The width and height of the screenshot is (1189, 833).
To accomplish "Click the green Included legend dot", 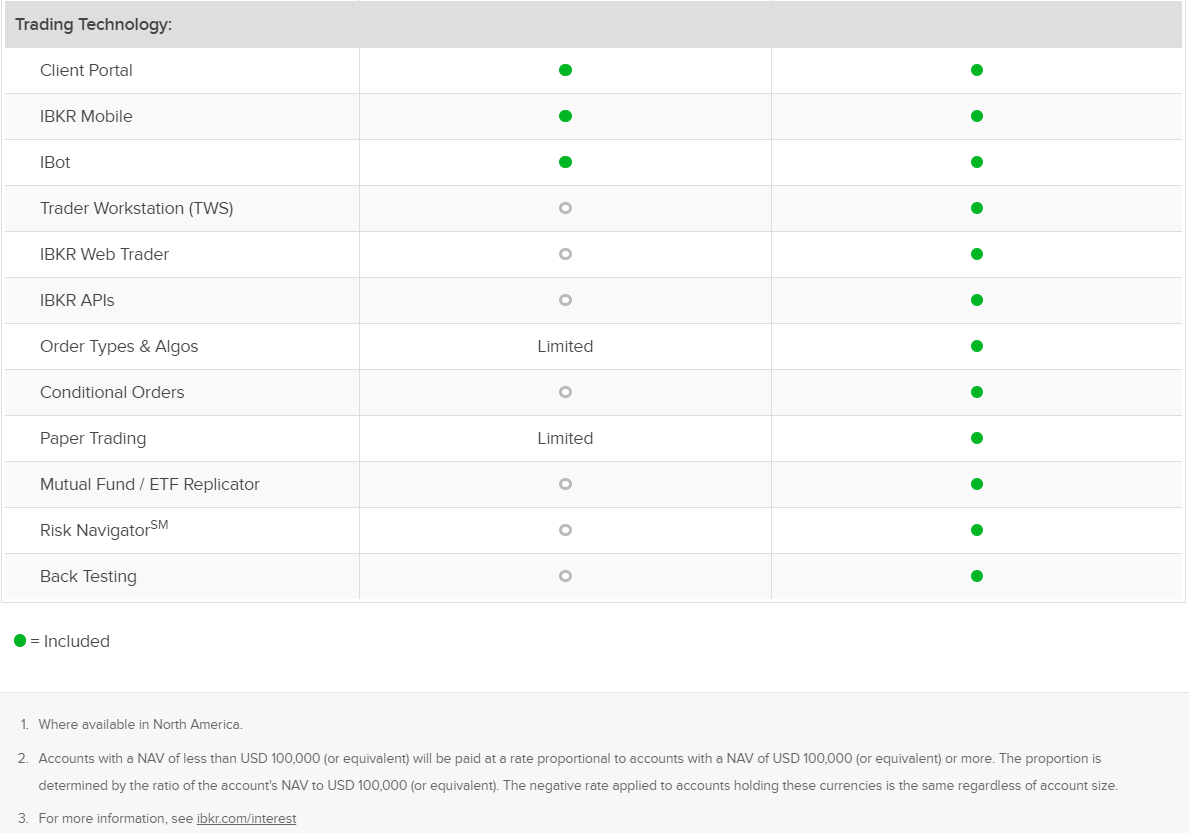I will (20, 640).
